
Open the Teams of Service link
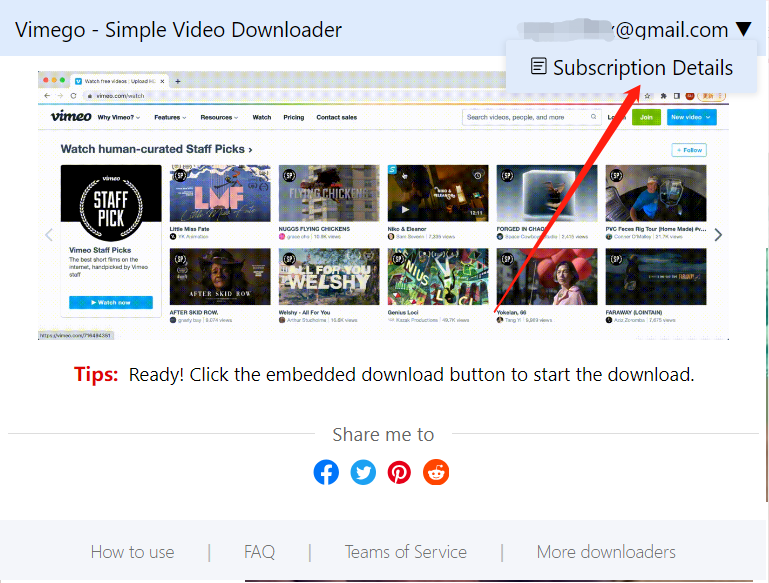tap(406, 552)
